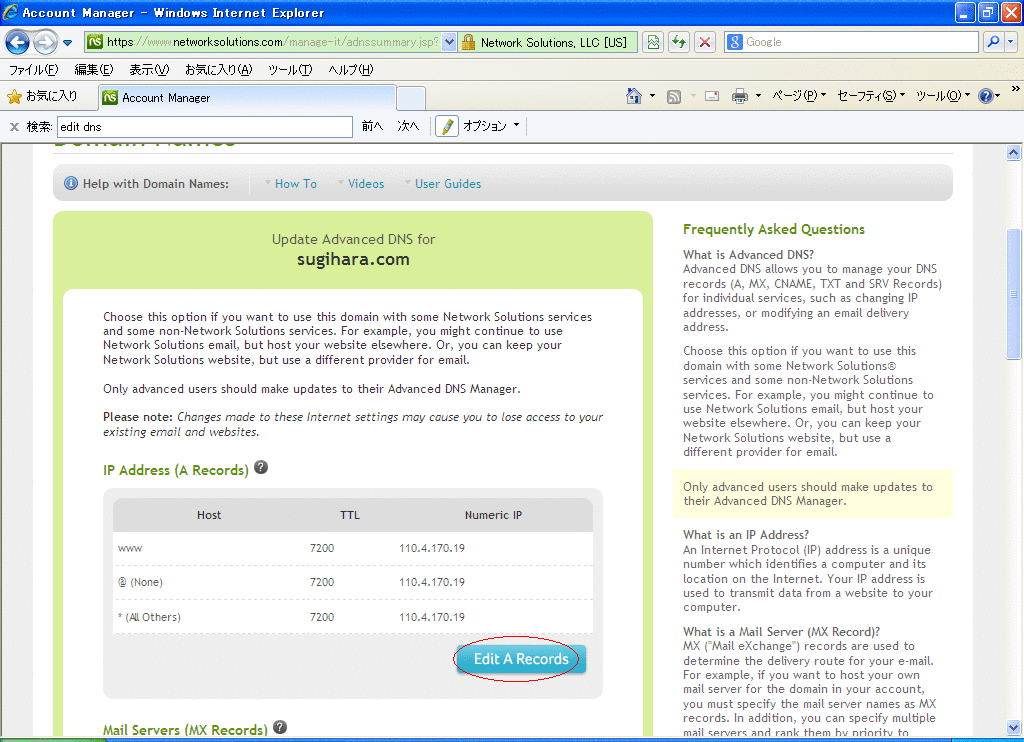
Task: Click the 'Numeric IP' column header
Action: [494, 515]
